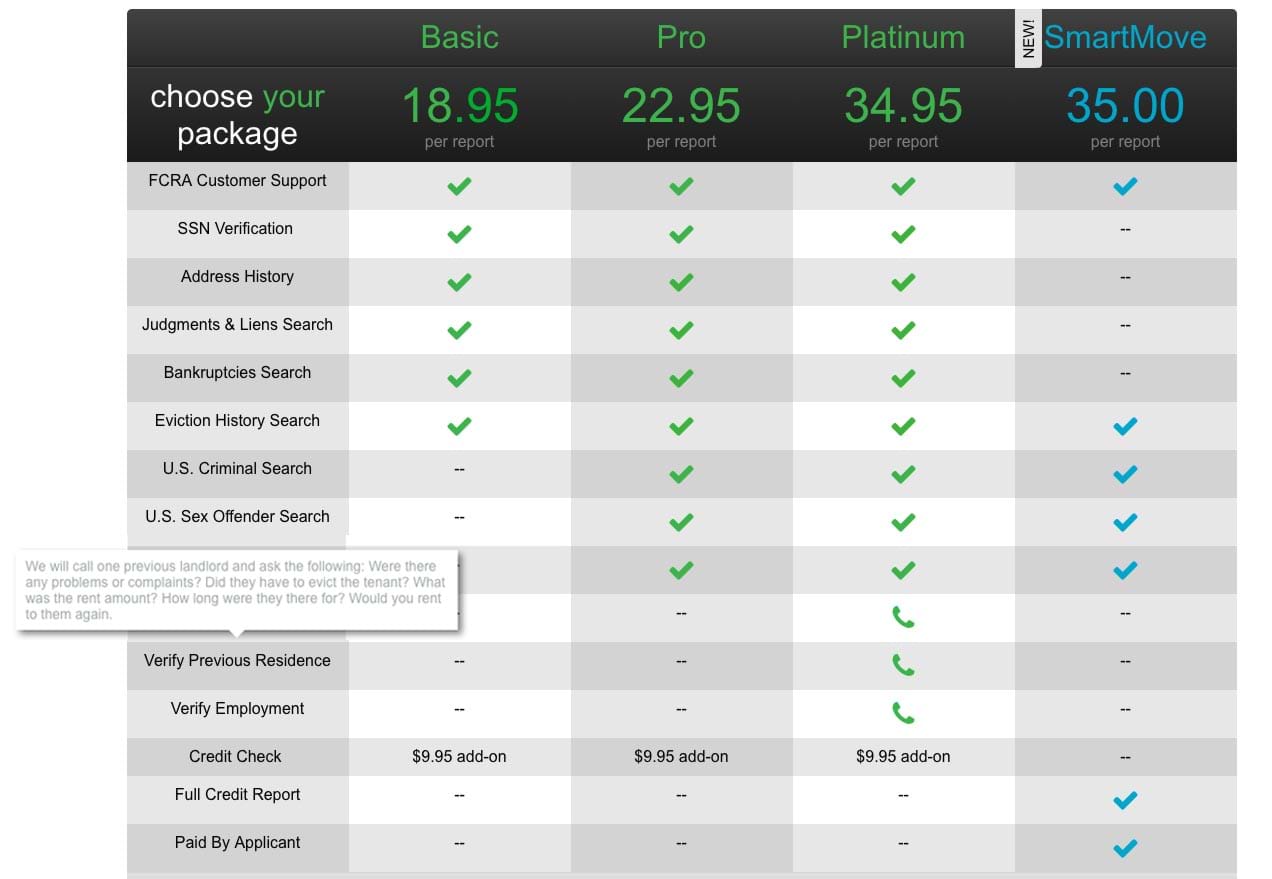The height and width of the screenshot is (879, 1272).
Task: Click the 'choose your package' heading
Action: pyautogui.click(x=237, y=115)
